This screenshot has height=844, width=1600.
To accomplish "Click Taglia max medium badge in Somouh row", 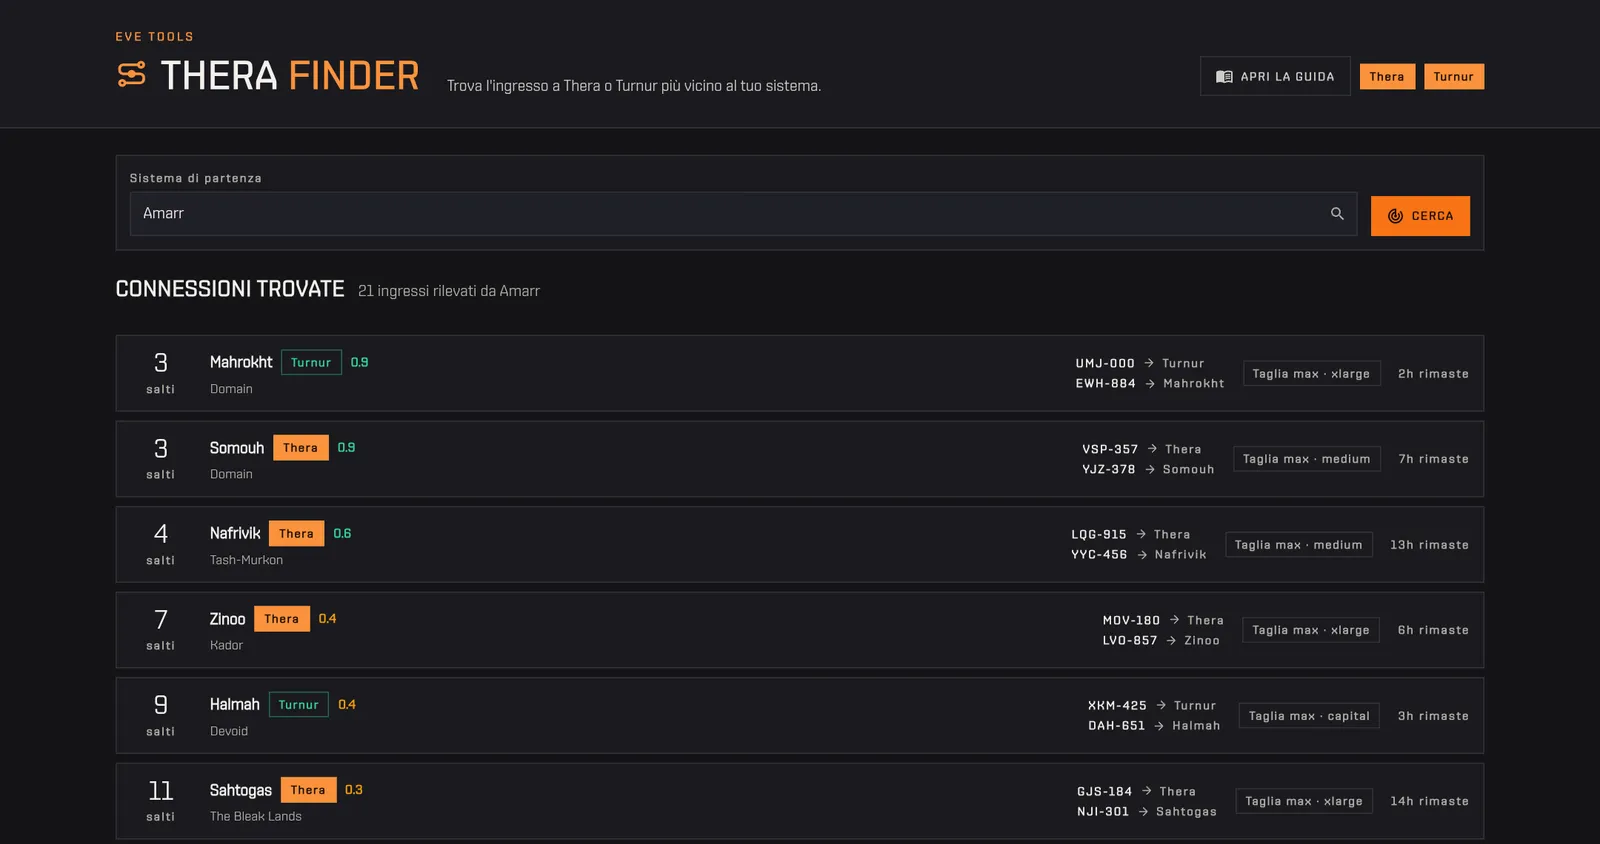I will click(x=1306, y=459).
